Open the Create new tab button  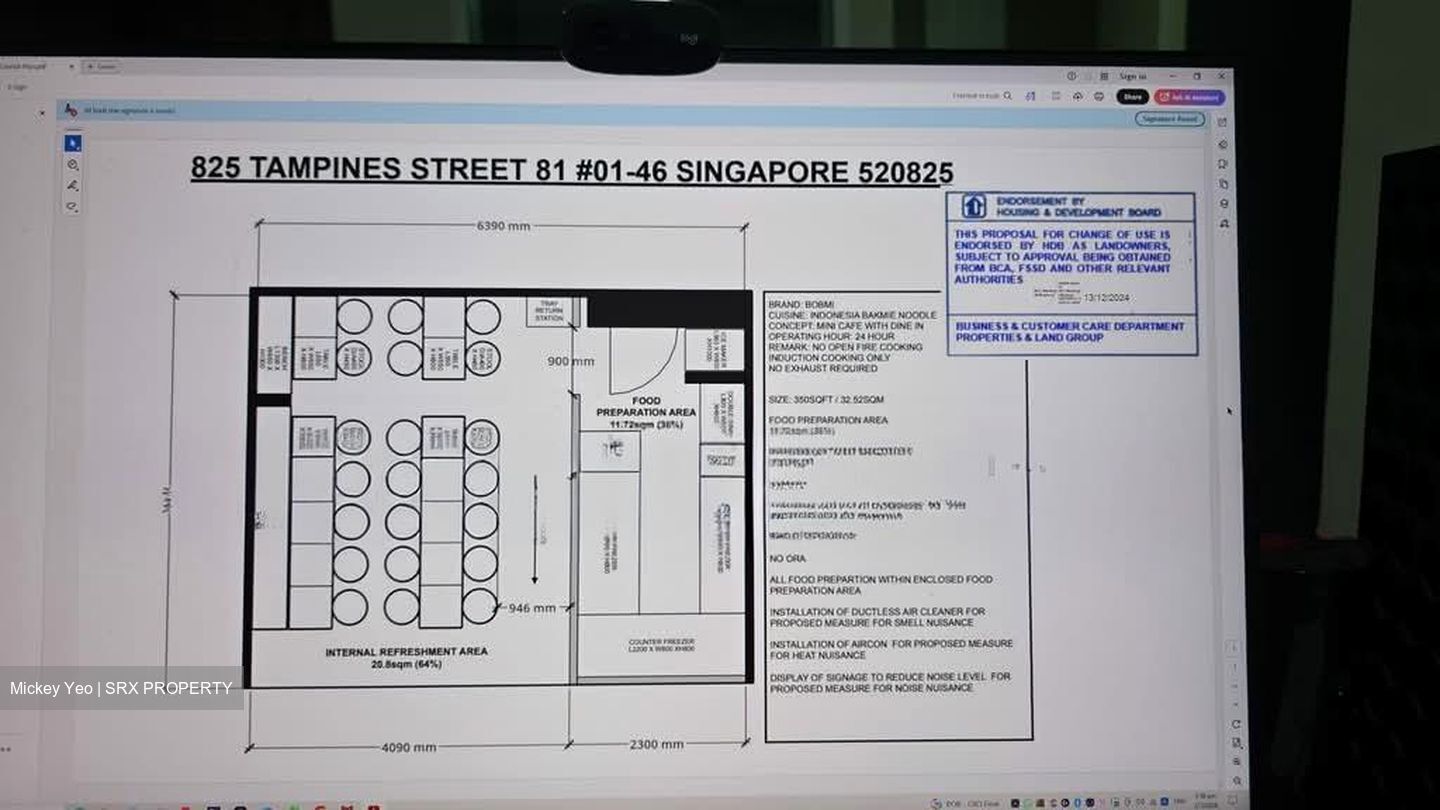coord(101,67)
